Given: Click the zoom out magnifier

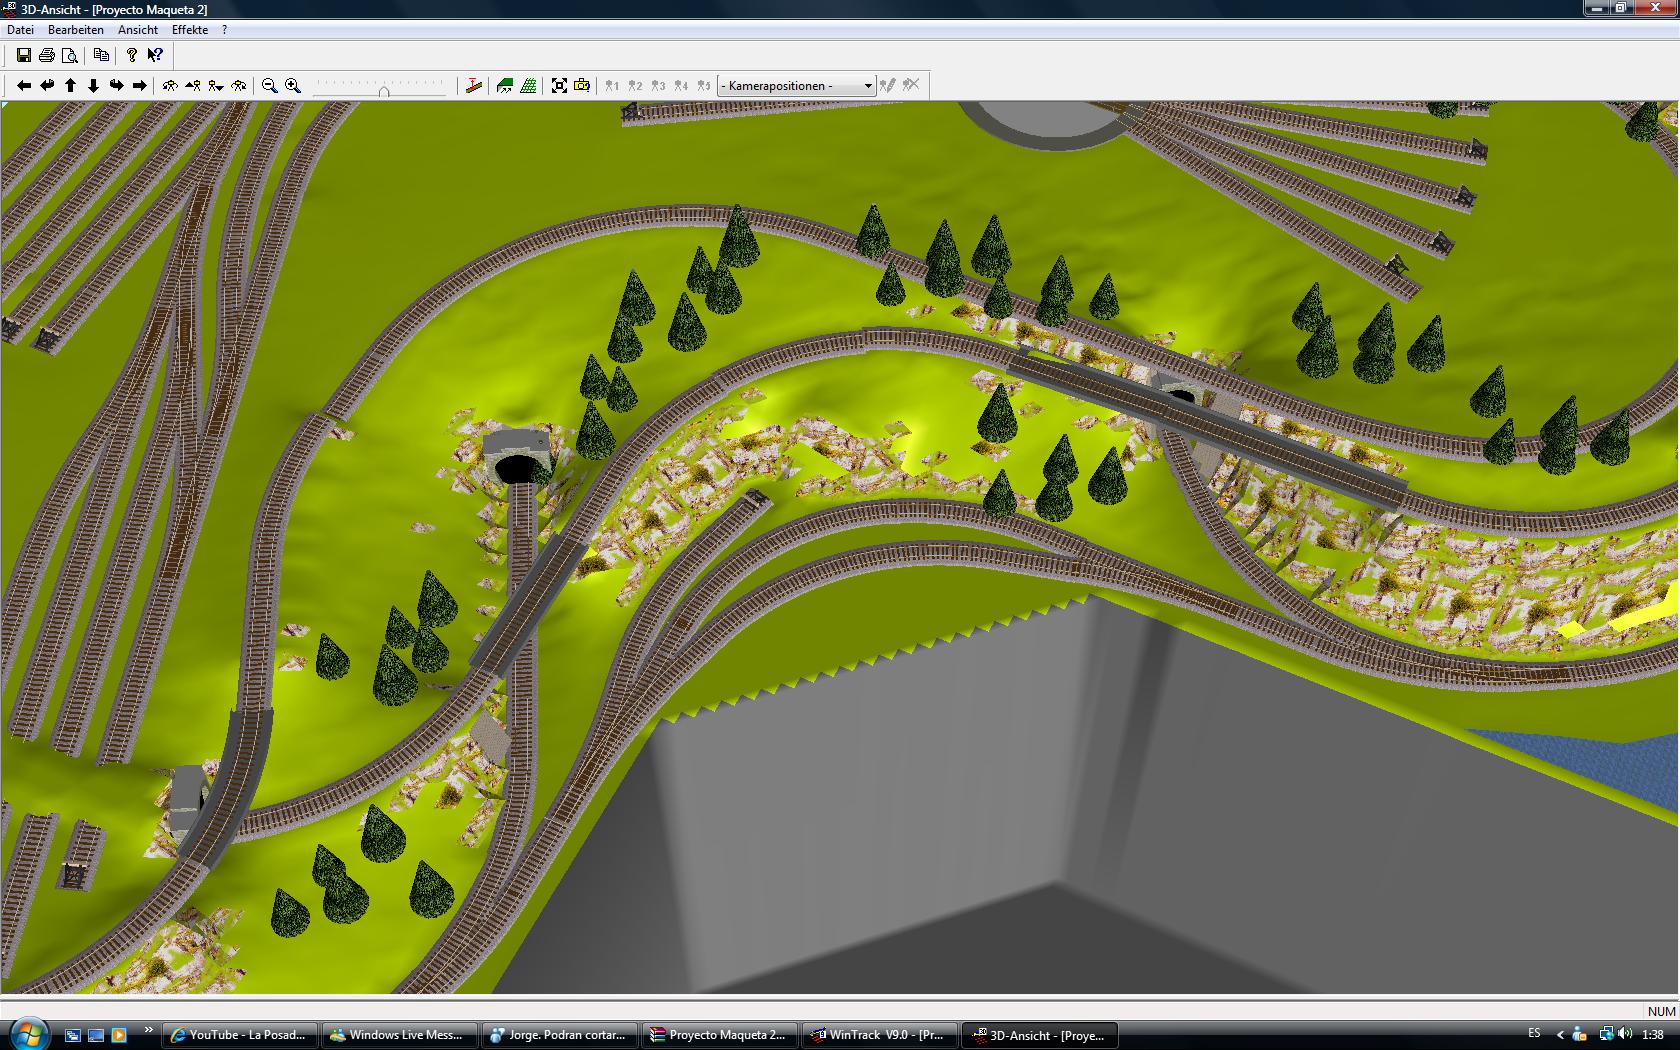Looking at the screenshot, I should (x=269, y=86).
